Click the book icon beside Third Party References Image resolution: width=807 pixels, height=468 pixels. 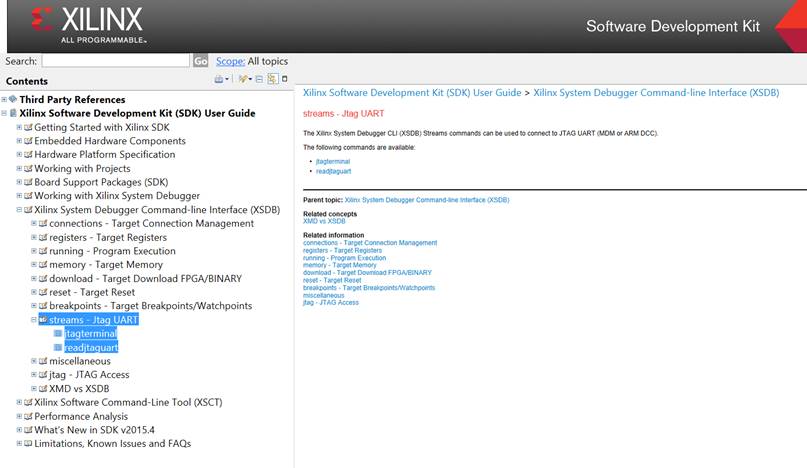(13, 100)
